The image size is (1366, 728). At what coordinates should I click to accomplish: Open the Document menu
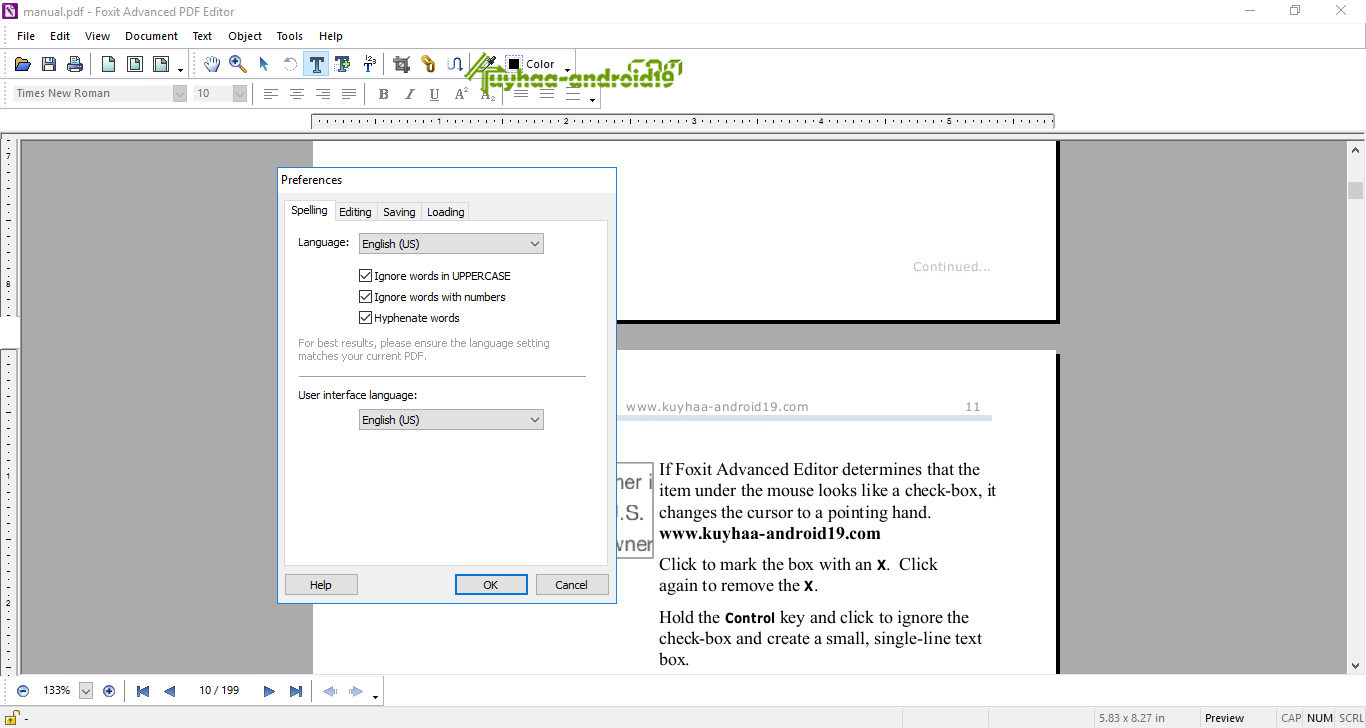151,36
